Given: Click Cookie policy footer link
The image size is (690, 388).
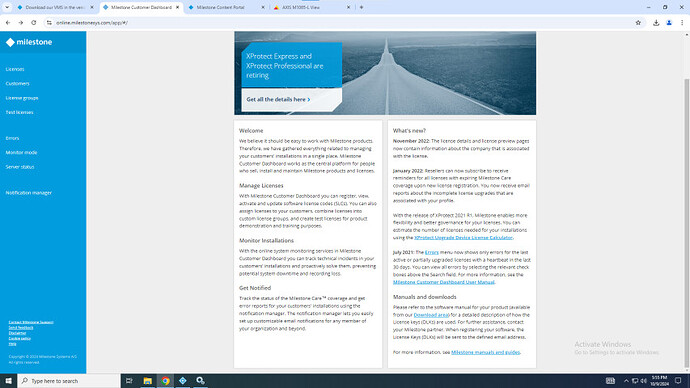Looking at the screenshot, I should pyautogui.click(x=19, y=338).
